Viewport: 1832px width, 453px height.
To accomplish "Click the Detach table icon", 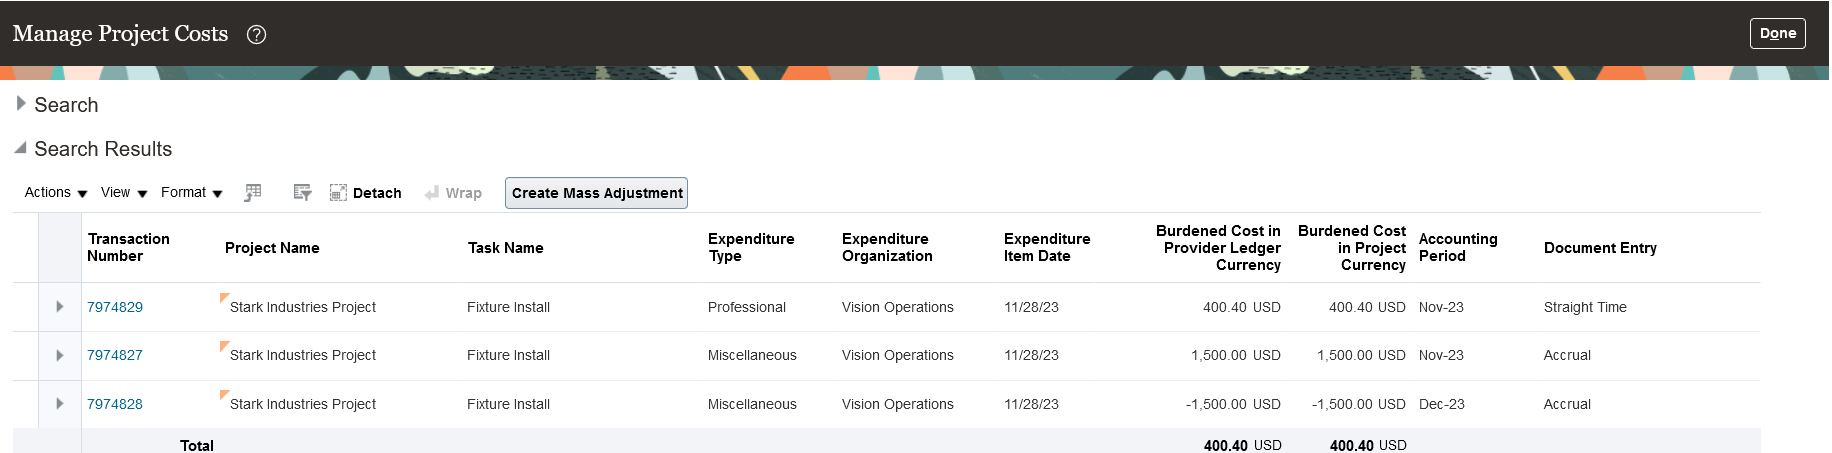I will click(x=338, y=193).
